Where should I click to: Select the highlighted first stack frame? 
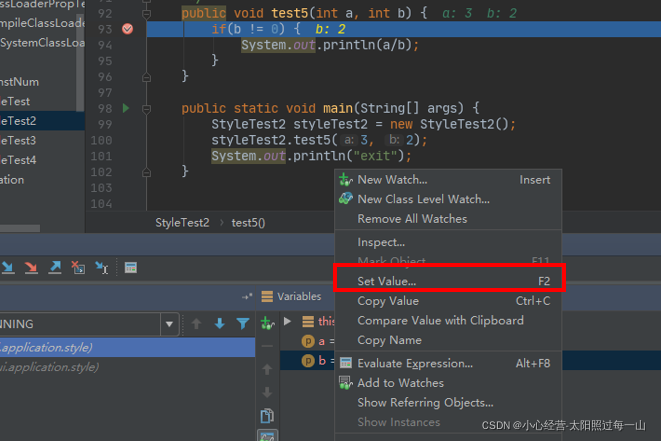(x=127, y=347)
